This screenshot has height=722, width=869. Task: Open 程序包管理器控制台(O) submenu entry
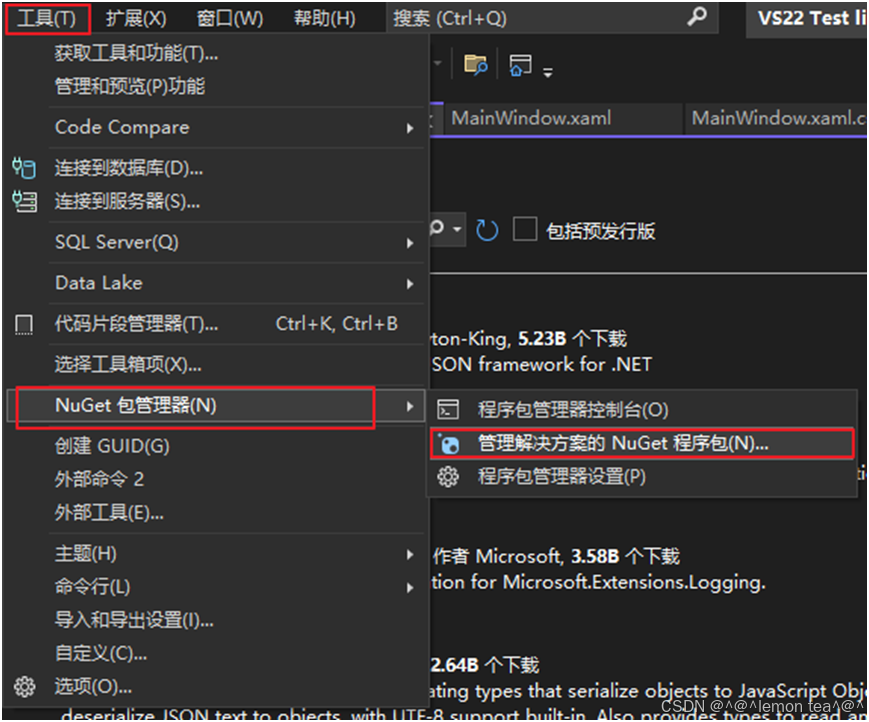[x=642, y=409]
